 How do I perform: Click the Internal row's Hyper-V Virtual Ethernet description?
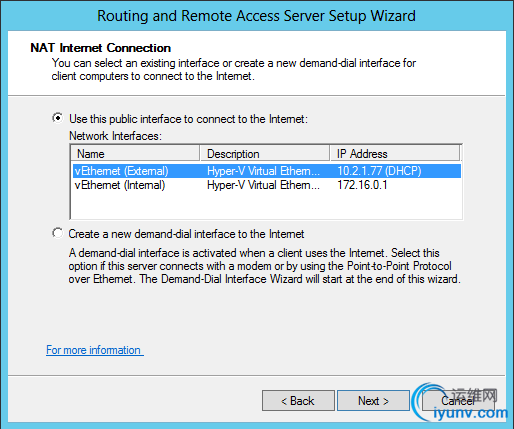(263, 185)
